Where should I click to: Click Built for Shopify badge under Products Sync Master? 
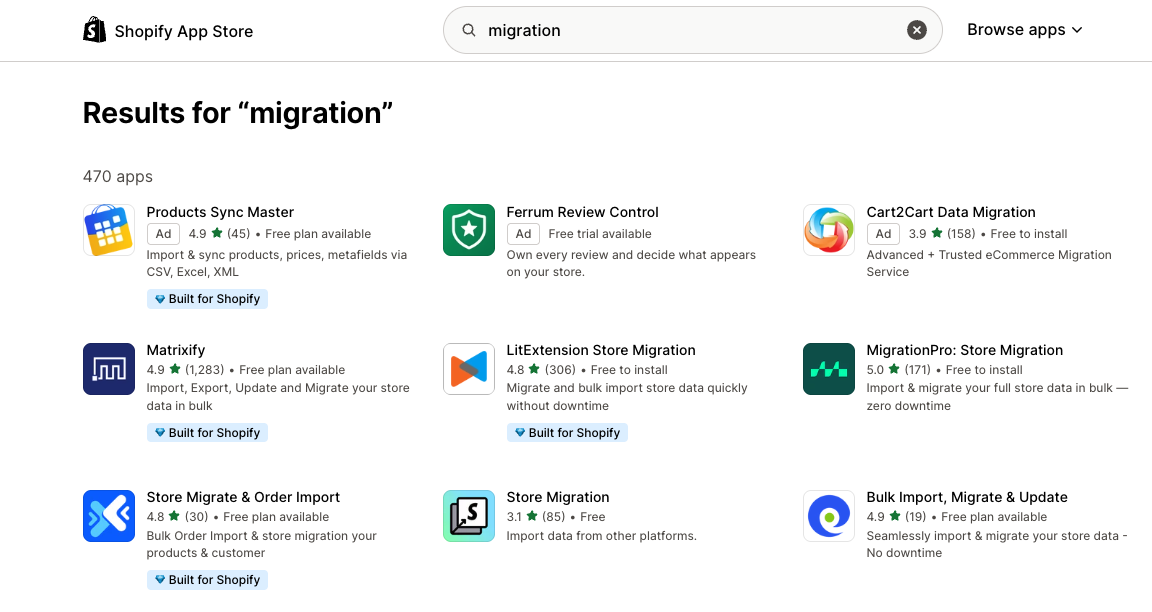(207, 299)
